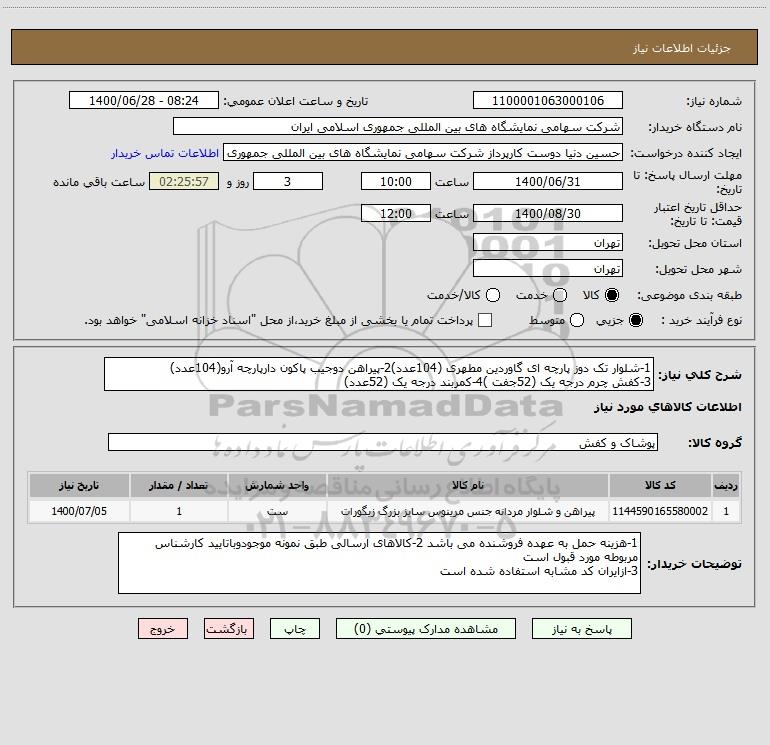Click the توضیحات خریدار text area
770x745 pixels.
point(380,563)
